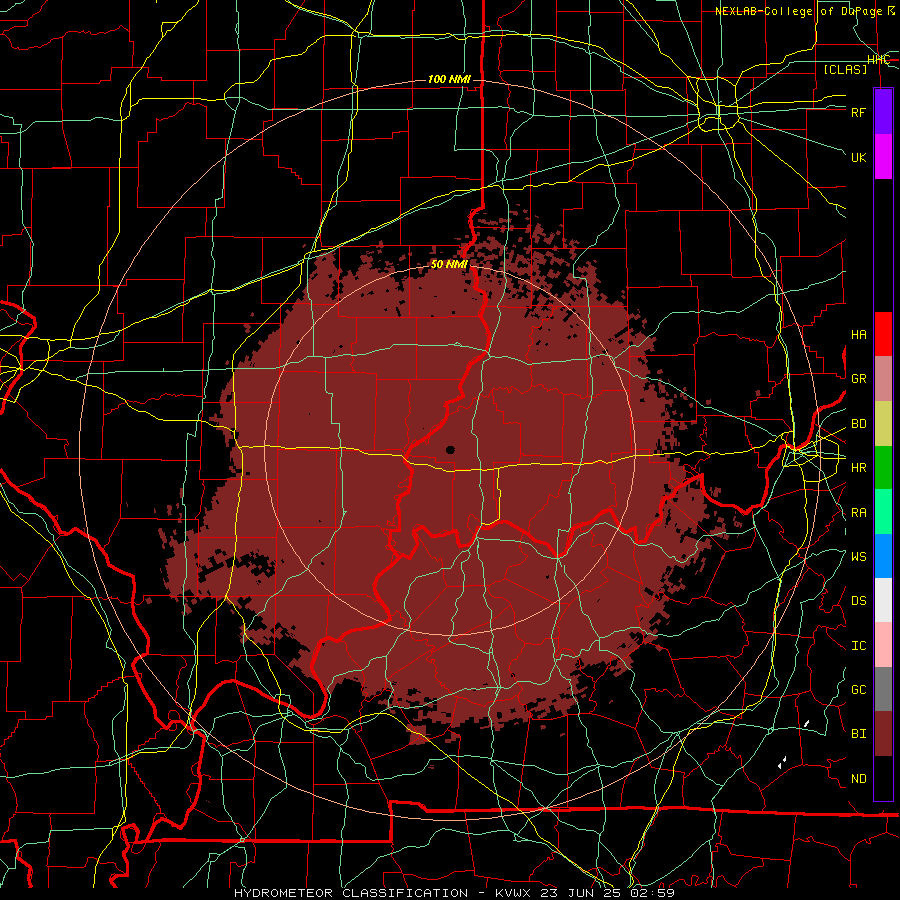Pick the HR green legend swatch
This screenshot has width=900, height=900.
click(x=883, y=468)
